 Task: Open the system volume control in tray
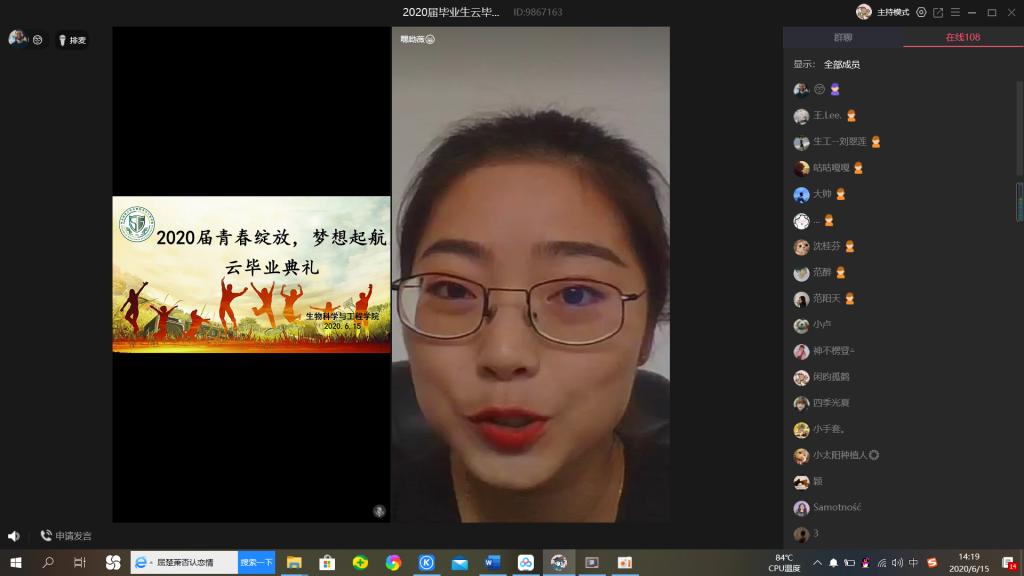[897, 562]
